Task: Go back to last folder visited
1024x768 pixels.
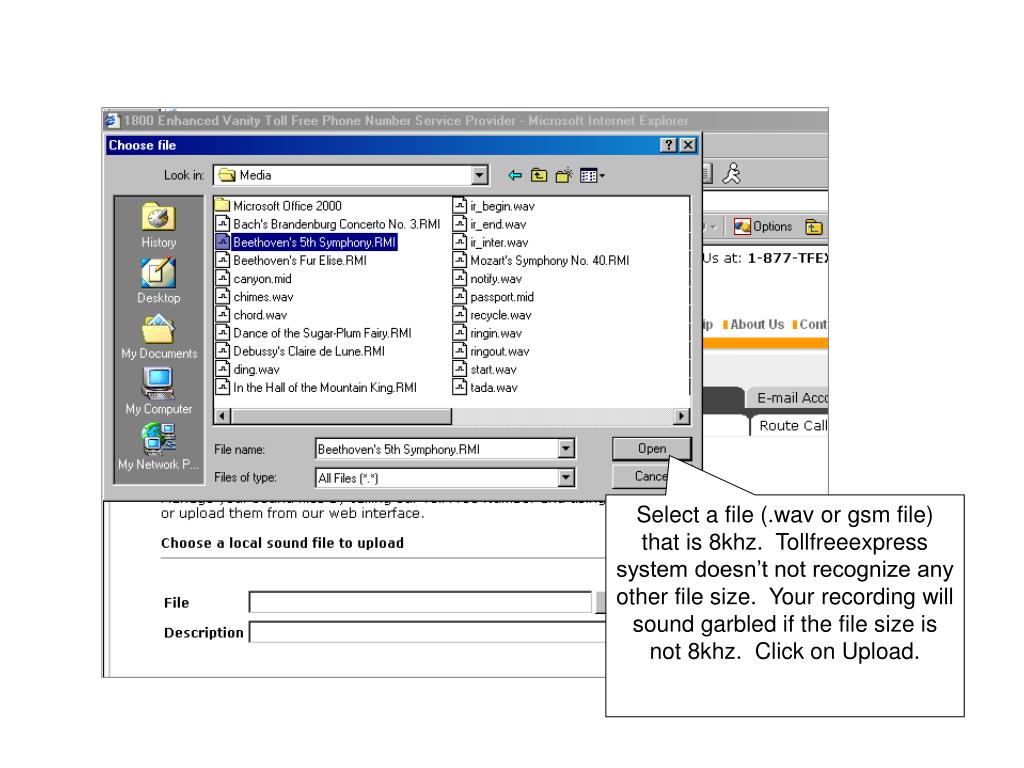Action: click(515, 176)
